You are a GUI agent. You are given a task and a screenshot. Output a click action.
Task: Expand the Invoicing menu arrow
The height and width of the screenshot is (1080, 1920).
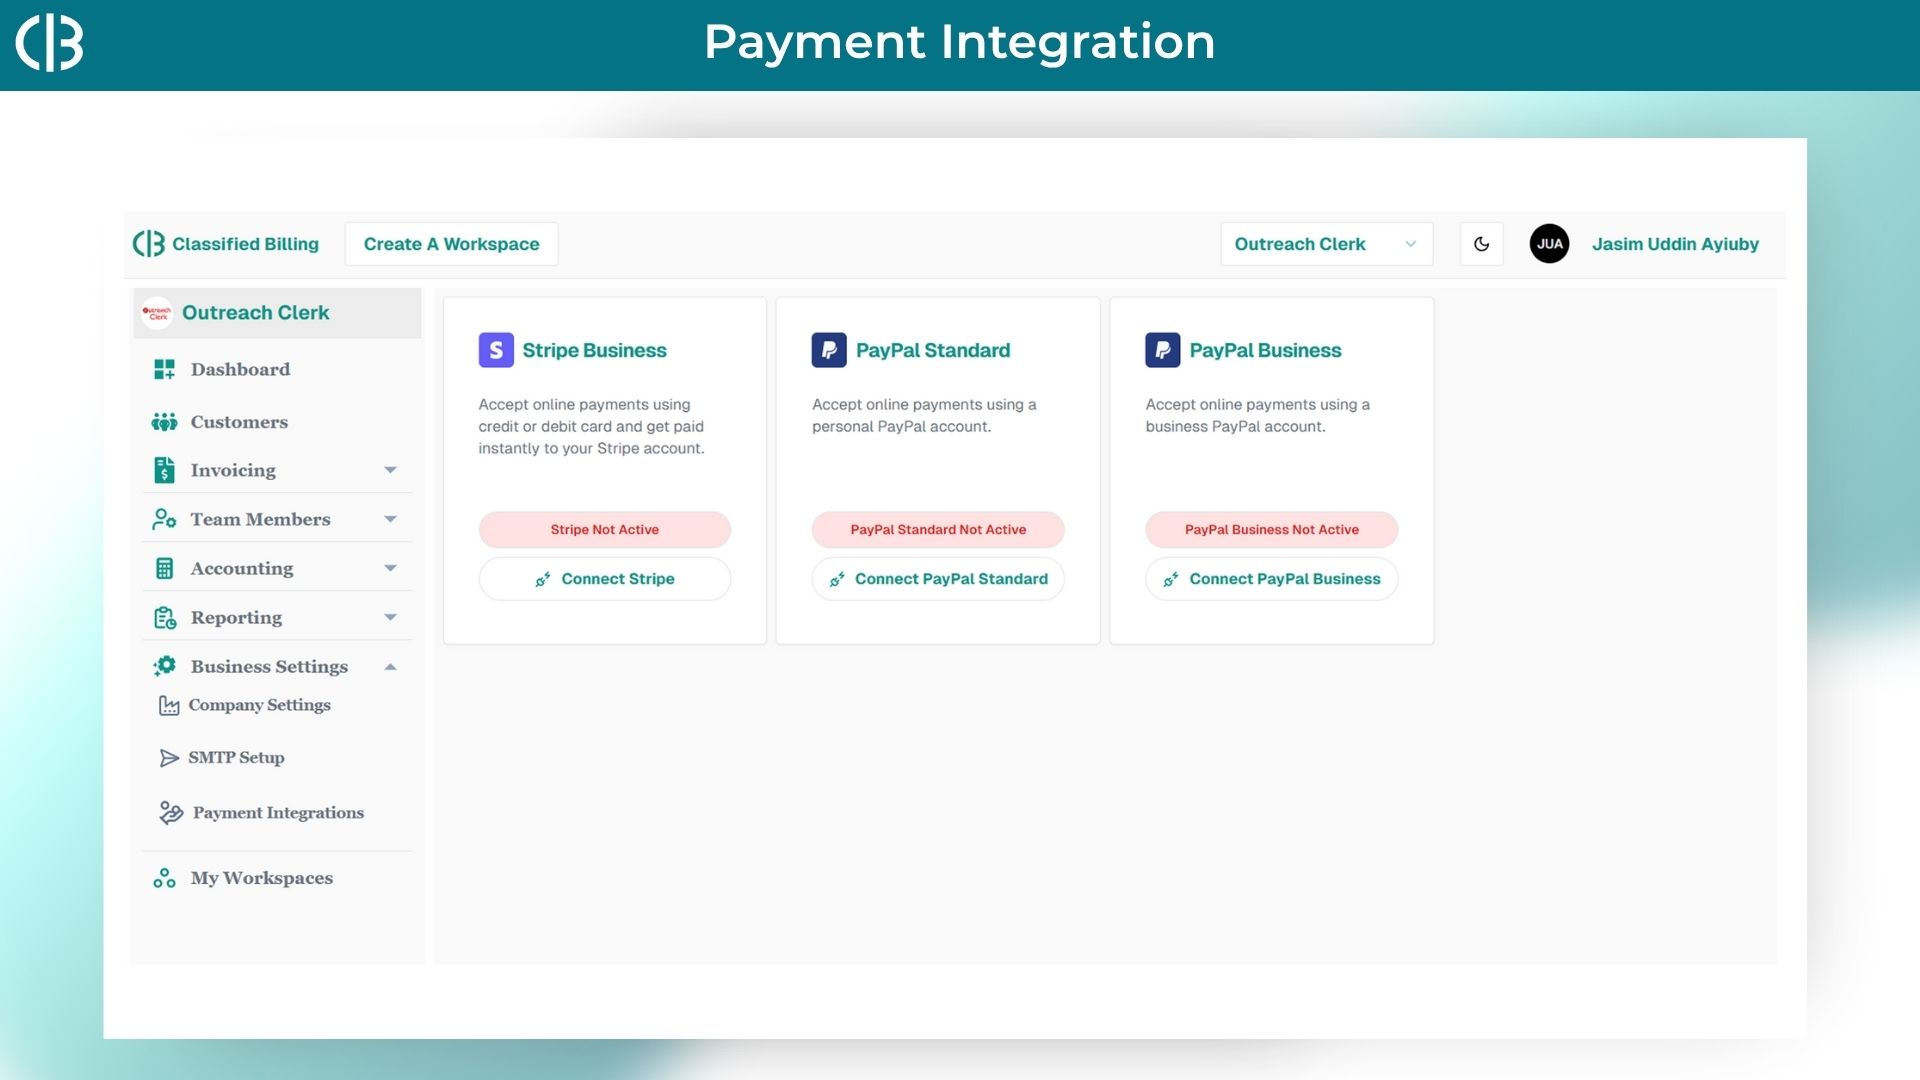[390, 470]
